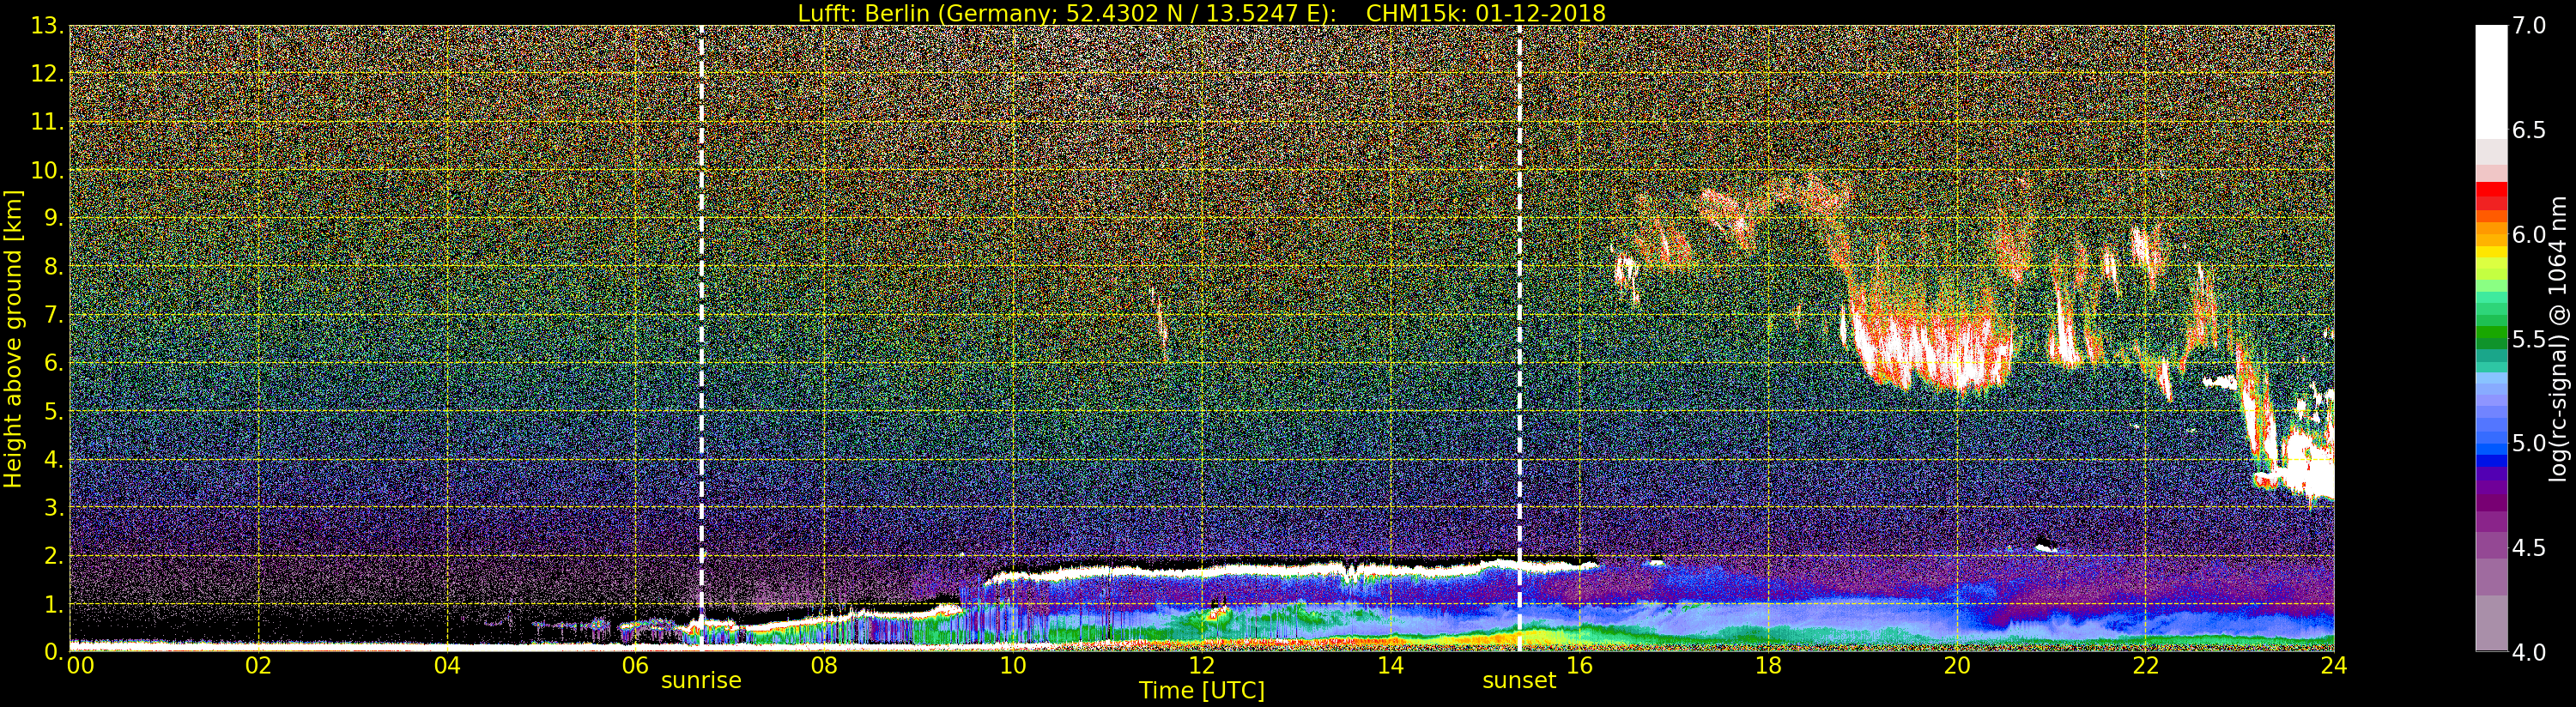This screenshot has height=707, width=2576.
Task: Click the plot title 'Lufft: Berlin (Germany; 52.4302 N / 13.5247 E): CHM15k: 01-12-2018'
Action: click(1201, 13)
